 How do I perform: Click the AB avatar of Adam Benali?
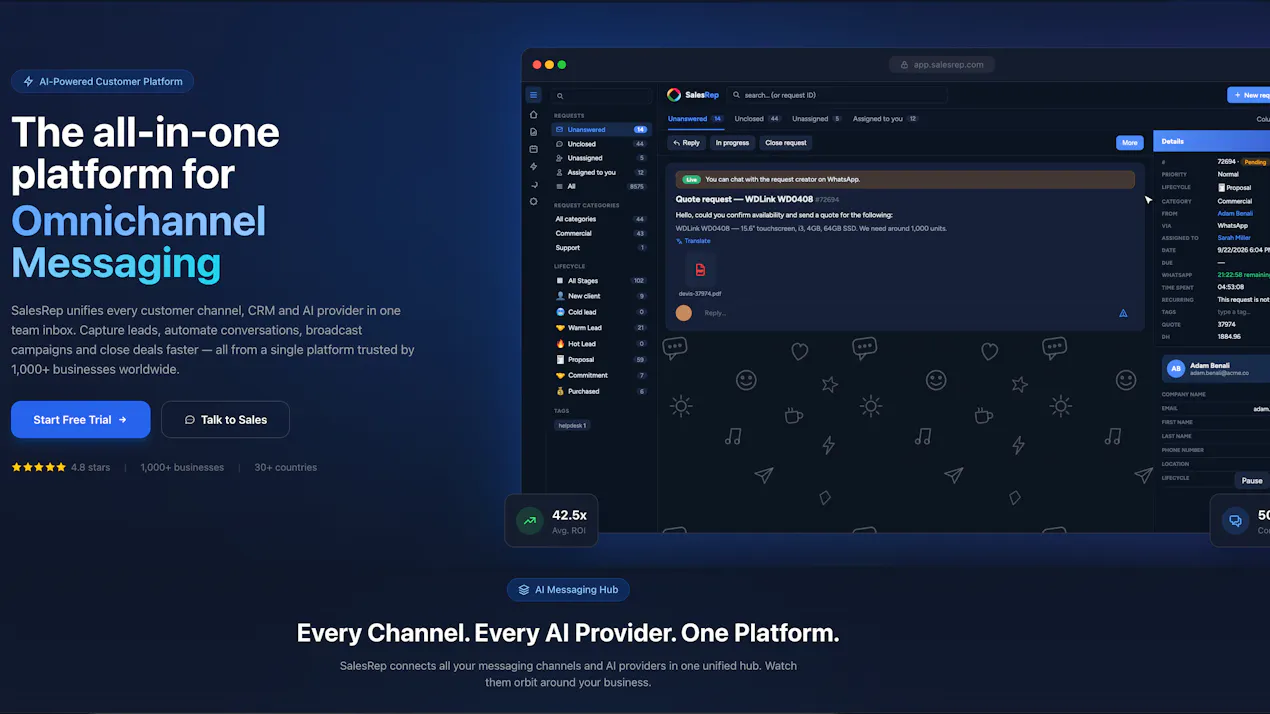tap(1176, 369)
